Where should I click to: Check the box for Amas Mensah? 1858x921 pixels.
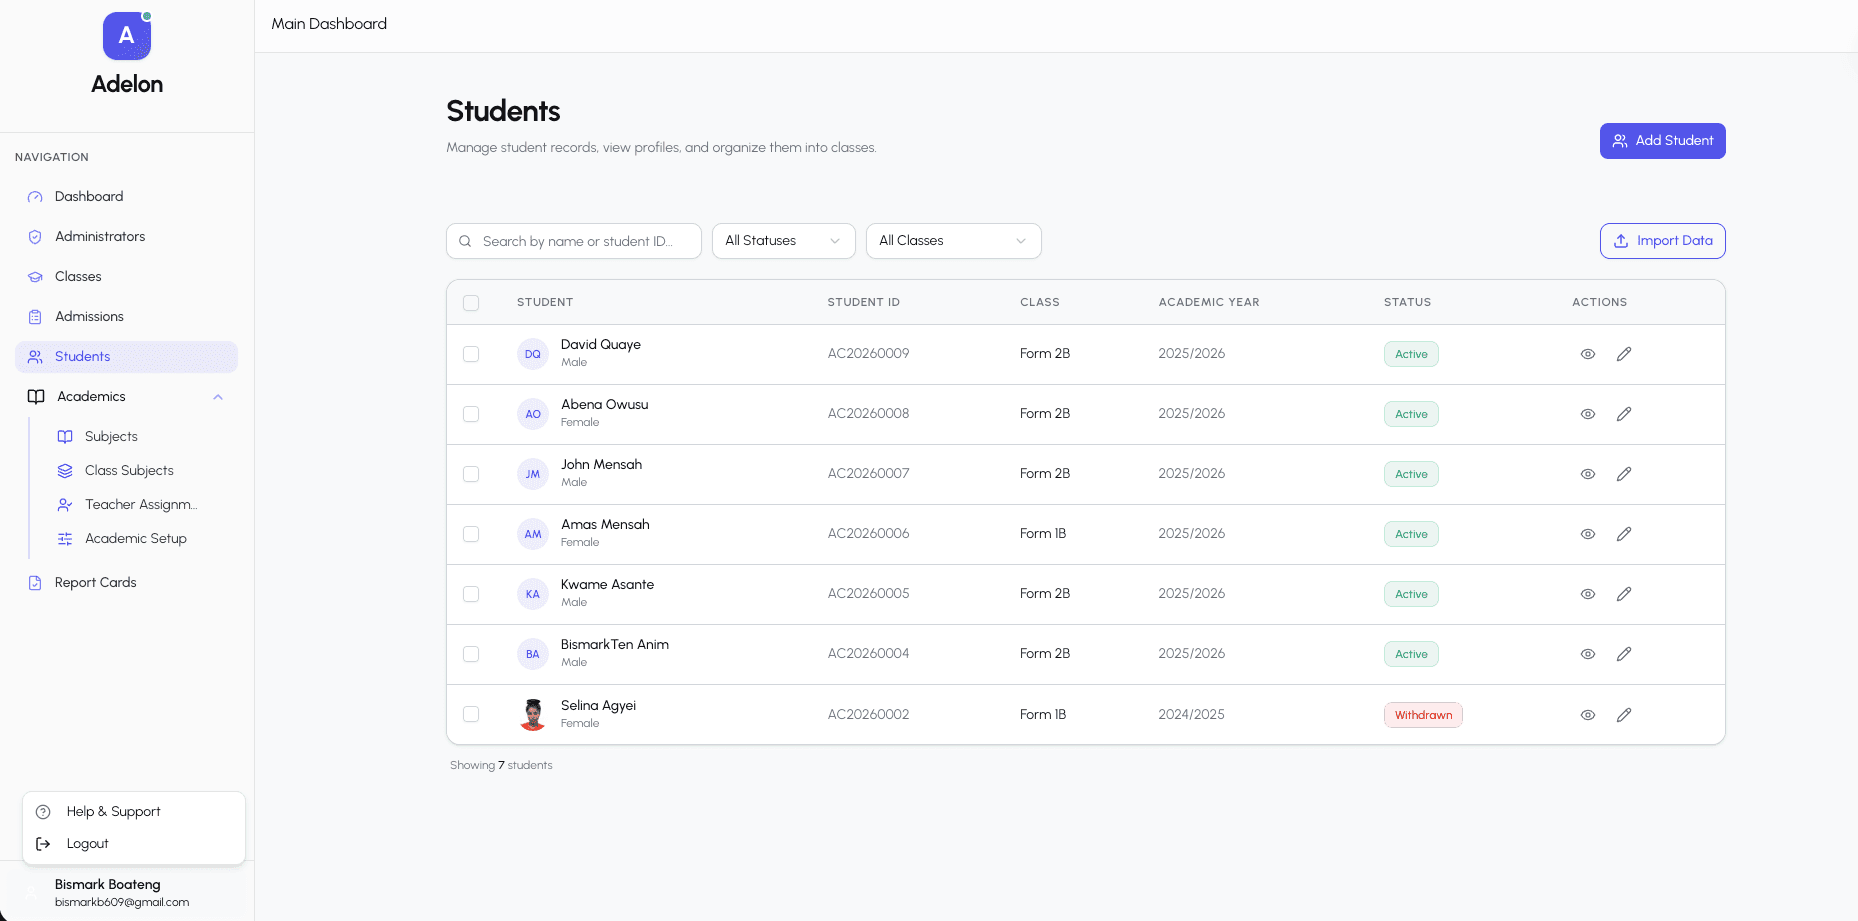click(x=471, y=534)
